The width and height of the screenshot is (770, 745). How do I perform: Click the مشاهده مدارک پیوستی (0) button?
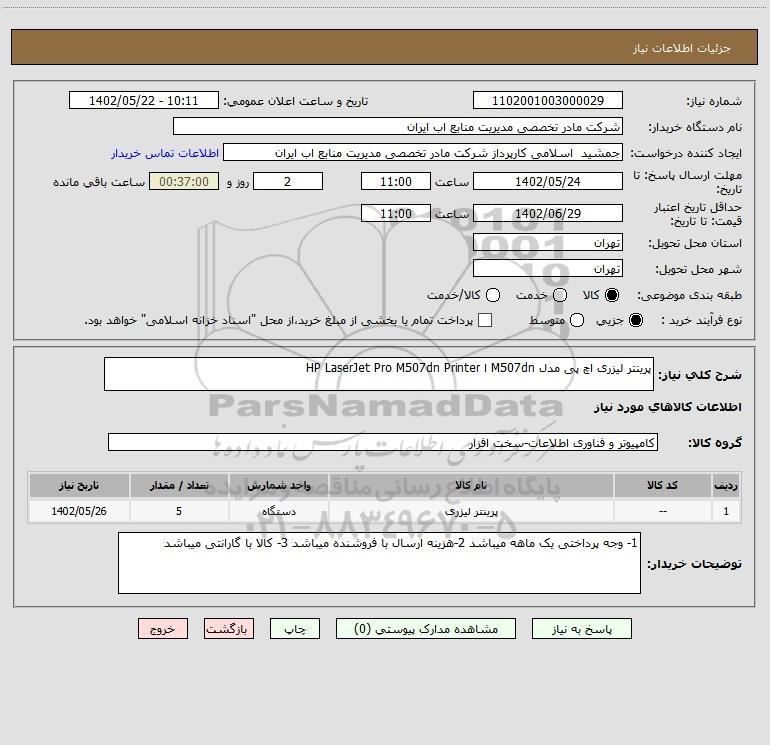click(426, 629)
